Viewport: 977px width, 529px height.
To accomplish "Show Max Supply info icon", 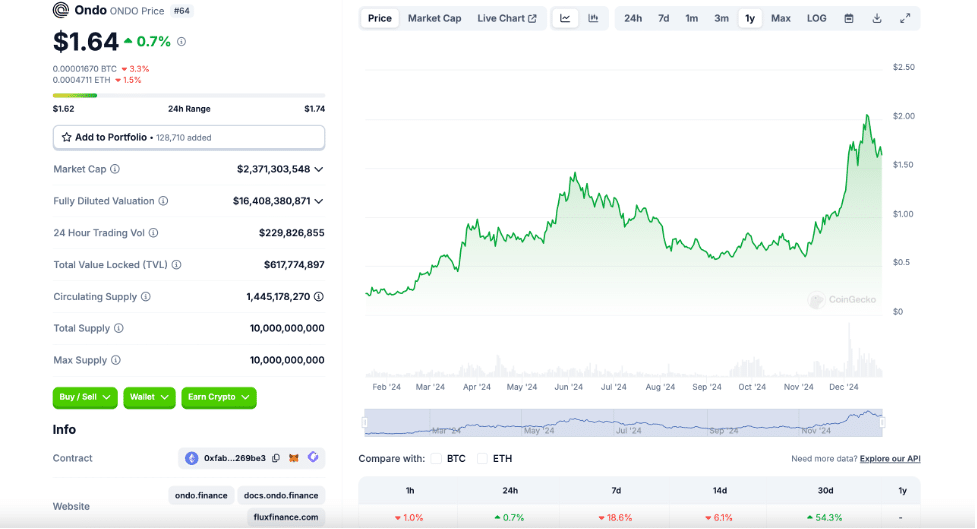I will [x=116, y=360].
